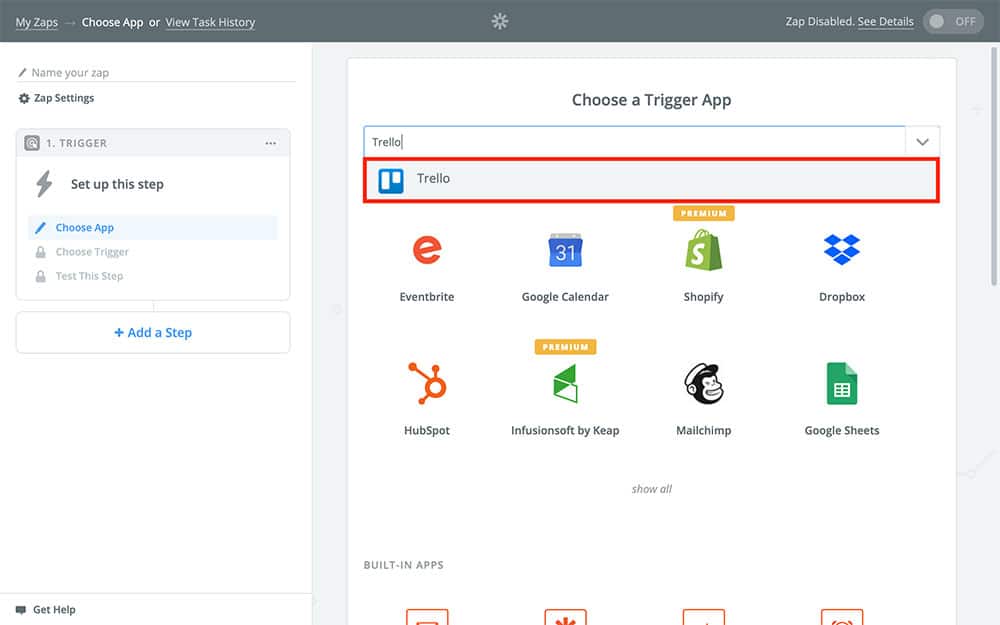
Task: Open the View Task History link
Action: coord(210,22)
